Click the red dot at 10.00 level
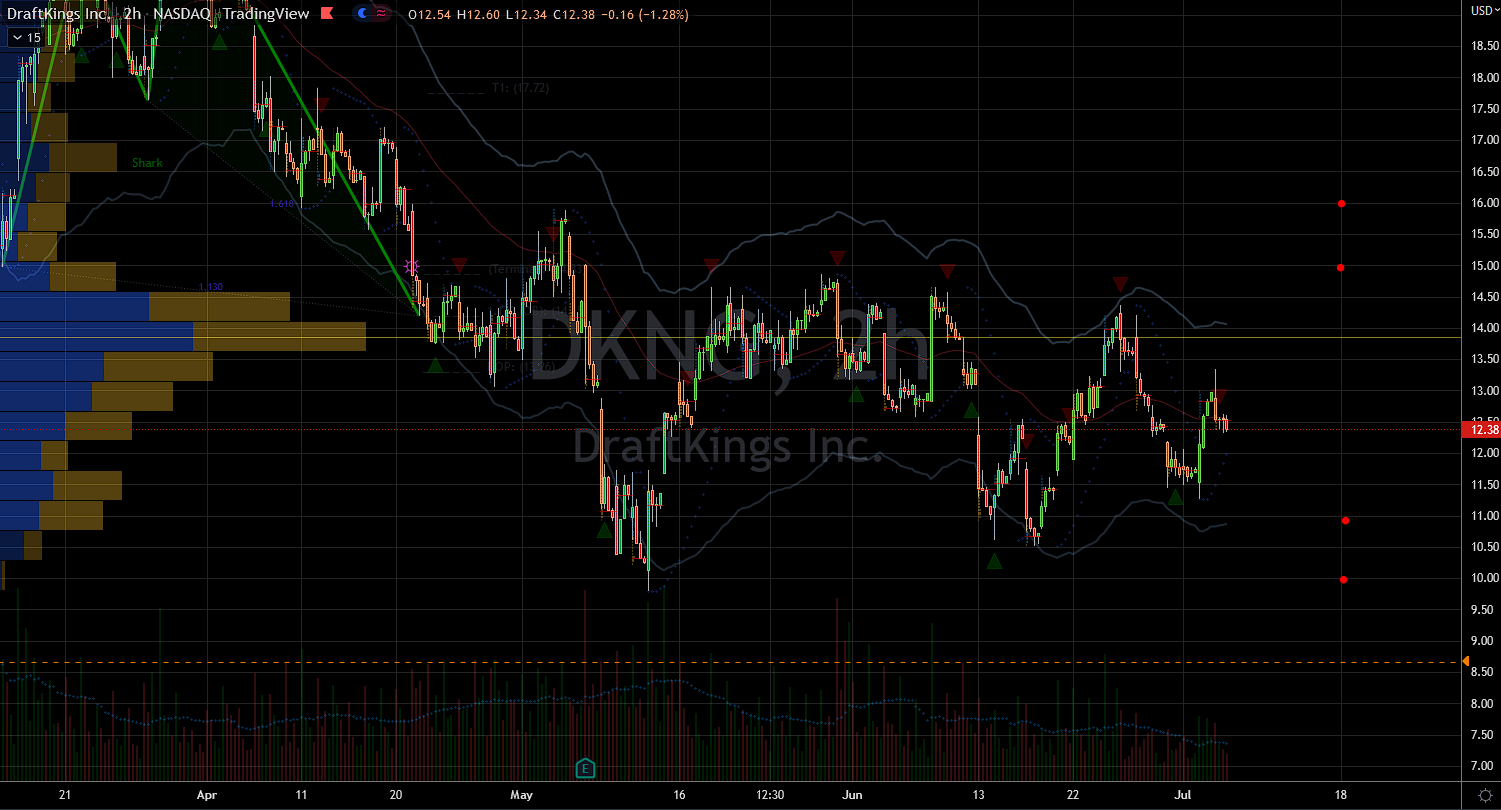Screen dimensions: 1501x810 pos(1344,579)
